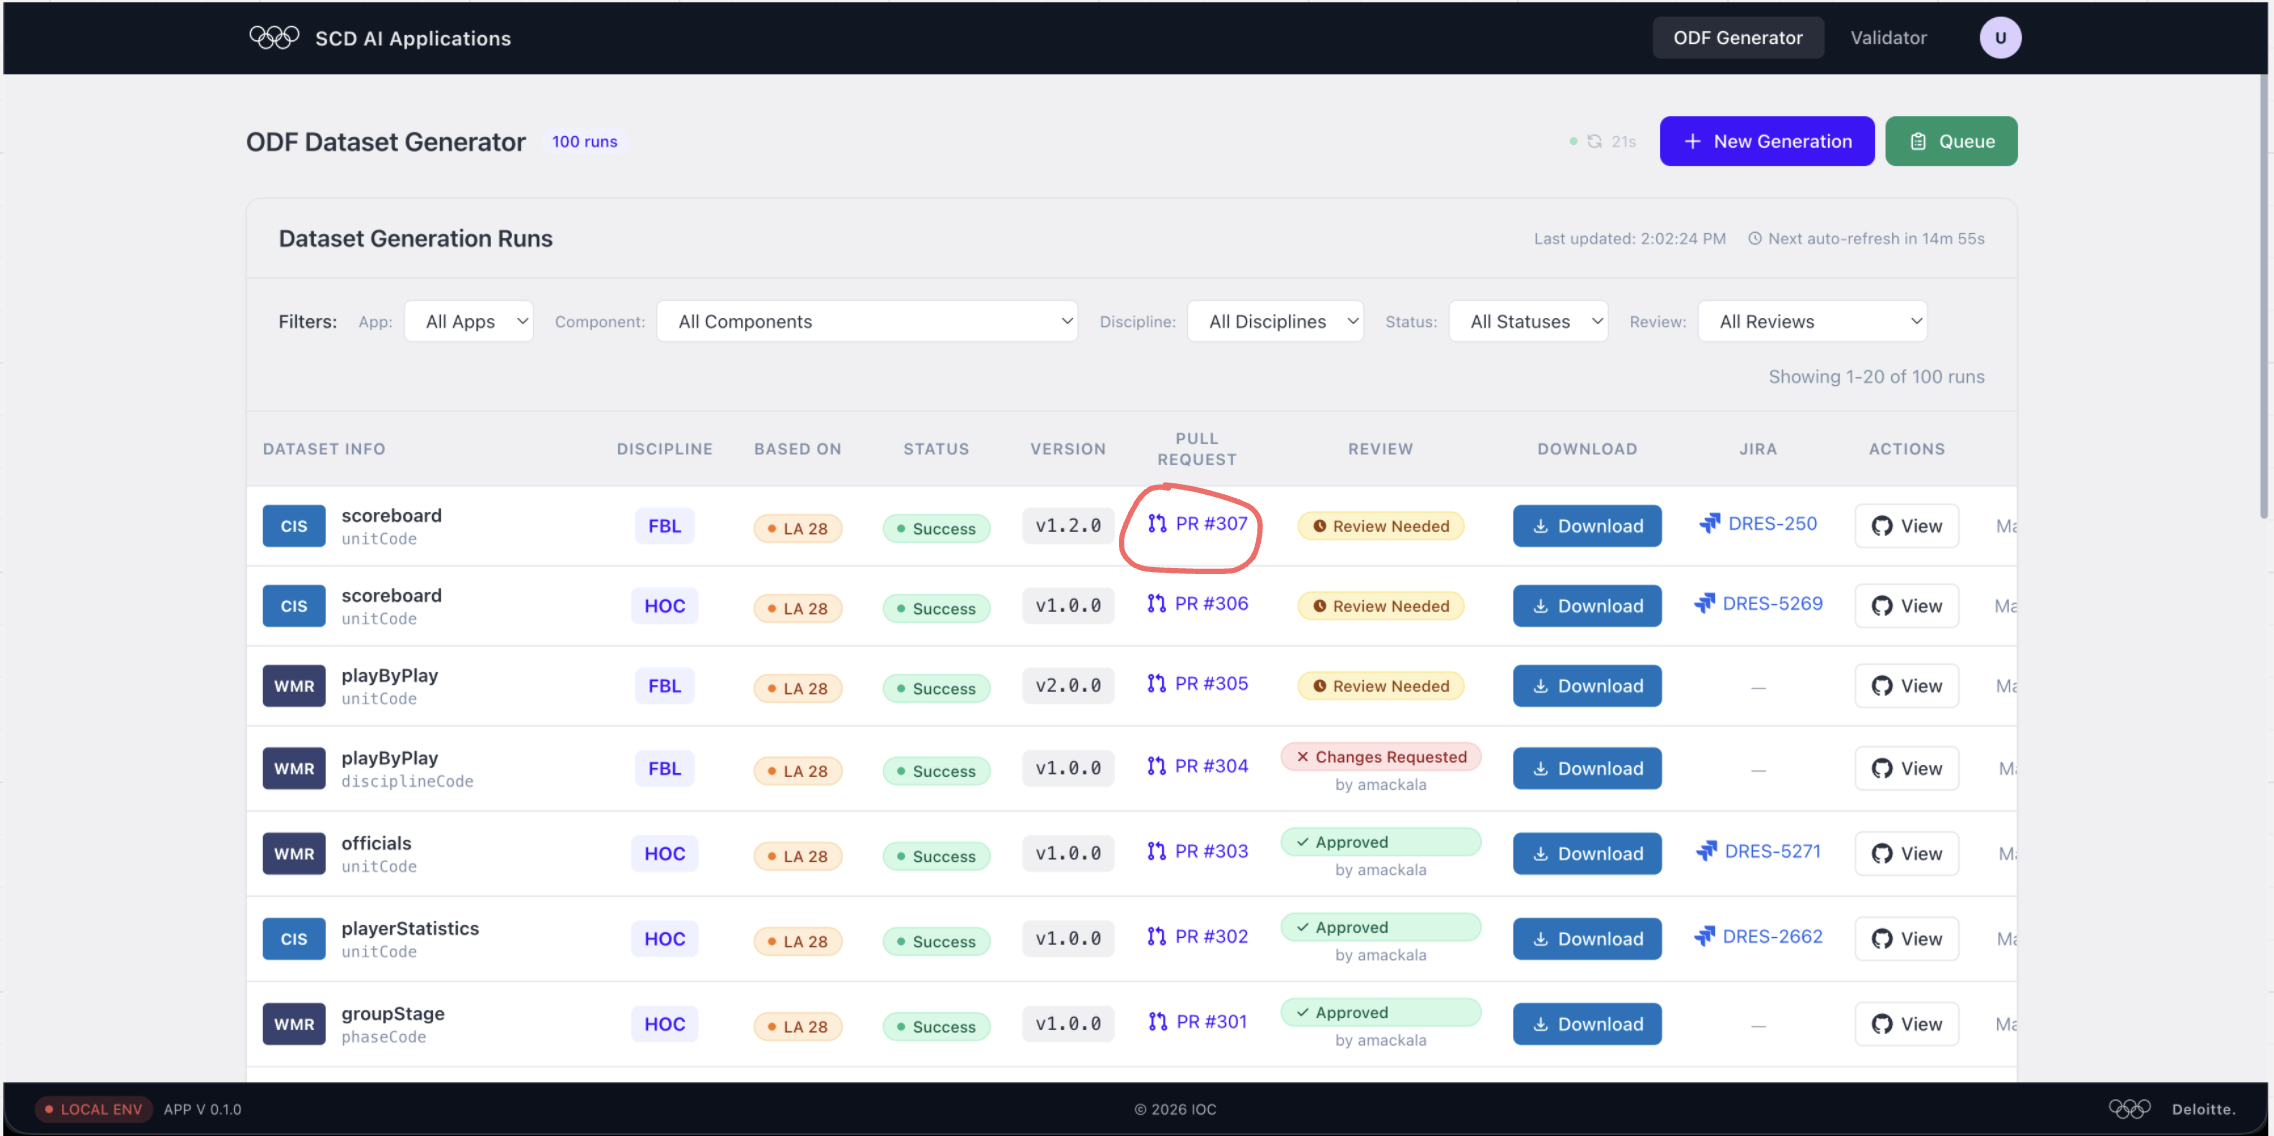Click the SCD AI Applications title
Viewport: 2274px width, 1136px height.
(x=413, y=38)
